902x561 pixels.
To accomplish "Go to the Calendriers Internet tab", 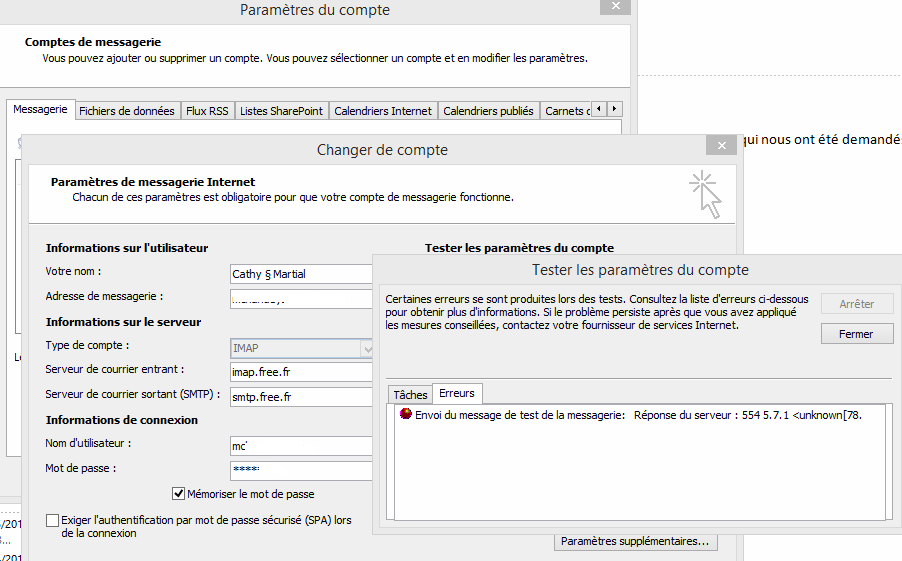I will [x=383, y=111].
